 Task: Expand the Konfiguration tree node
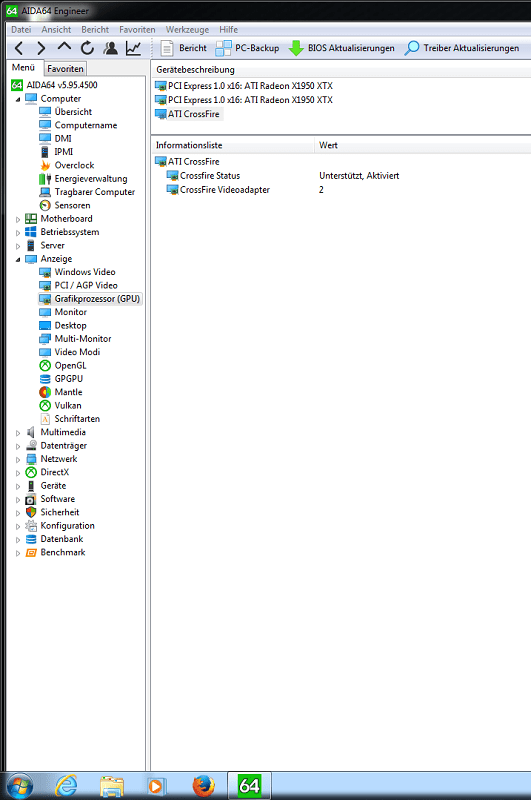click(18, 526)
